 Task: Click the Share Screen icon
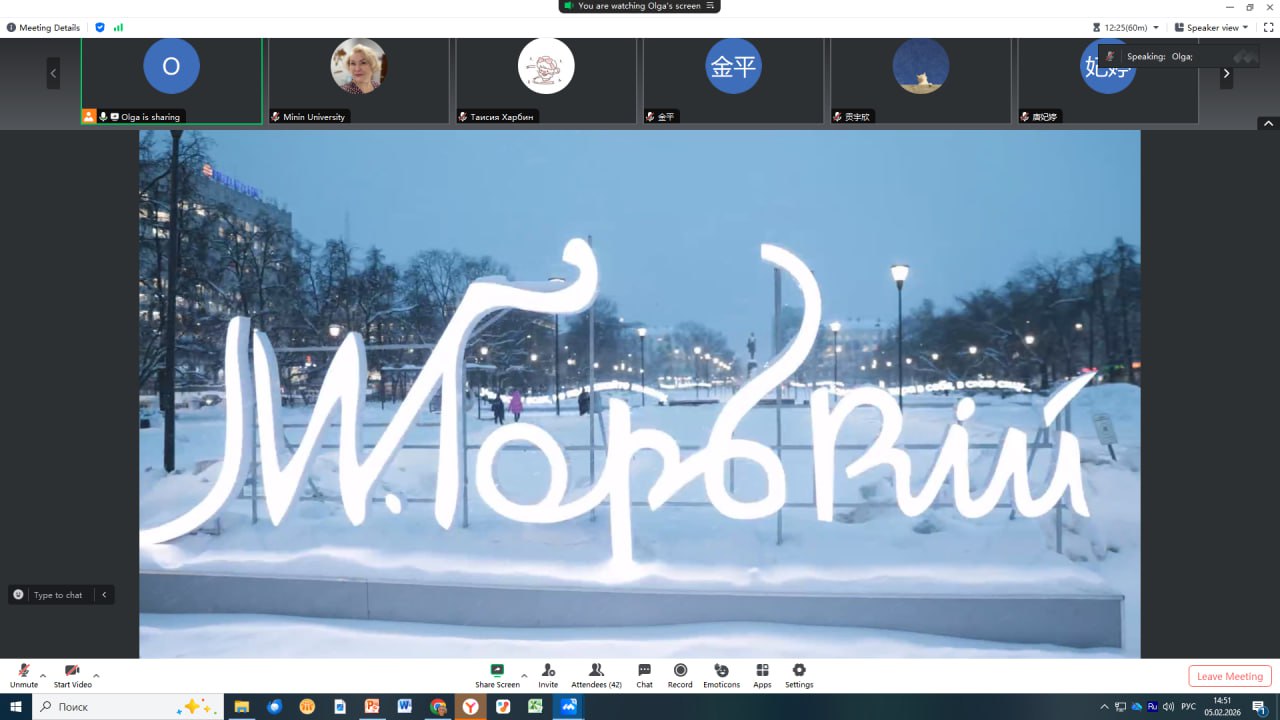496,670
